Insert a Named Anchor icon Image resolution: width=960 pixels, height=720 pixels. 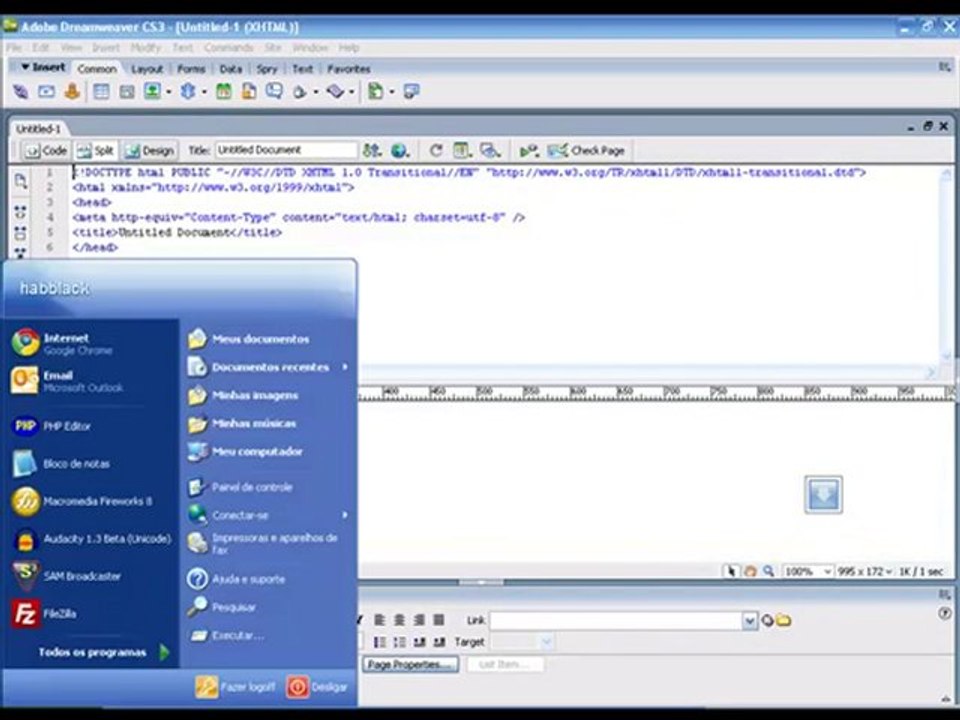point(72,92)
